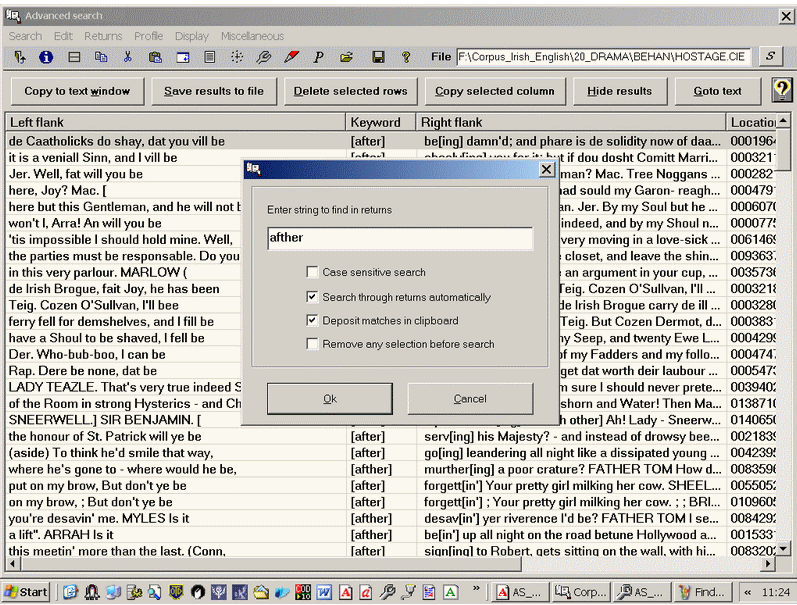
Task: Check Remove any selection before search
Action: coord(313,344)
